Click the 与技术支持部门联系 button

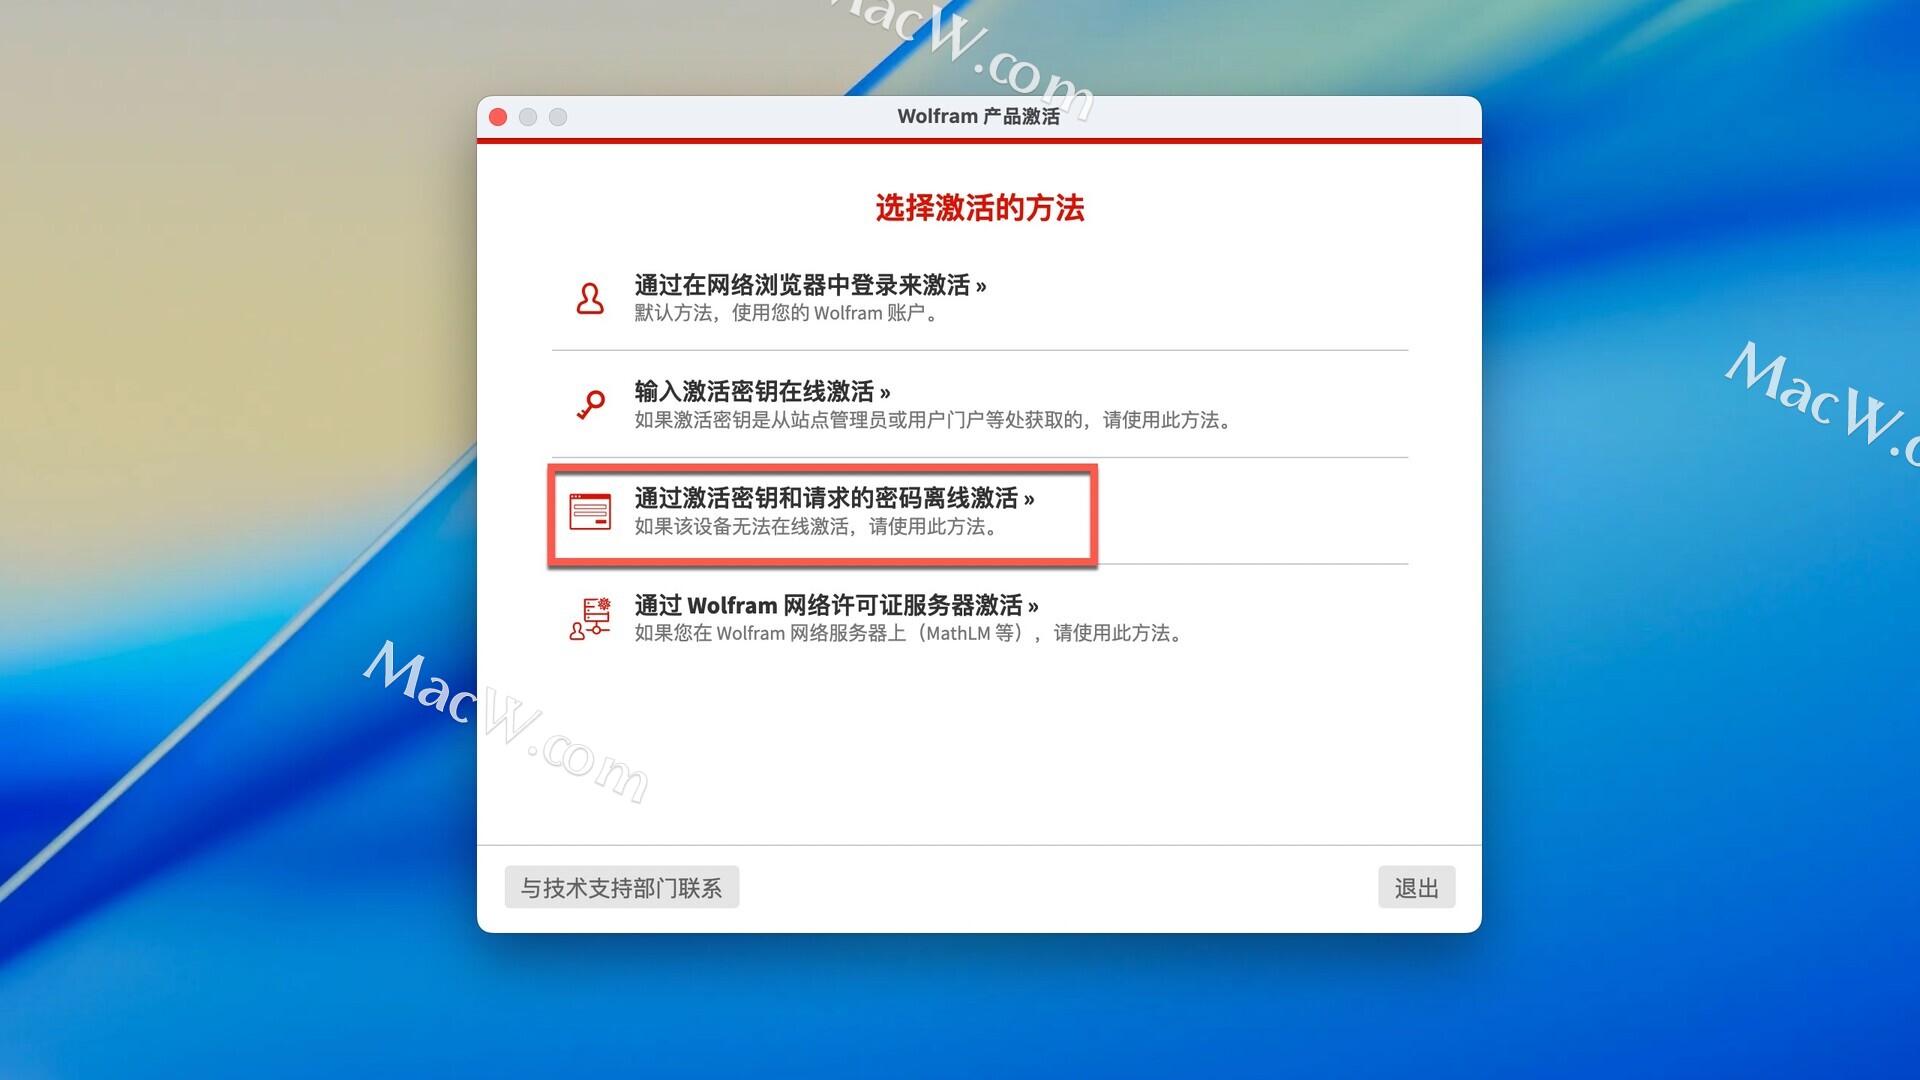pyautogui.click(x=622, y=887)
